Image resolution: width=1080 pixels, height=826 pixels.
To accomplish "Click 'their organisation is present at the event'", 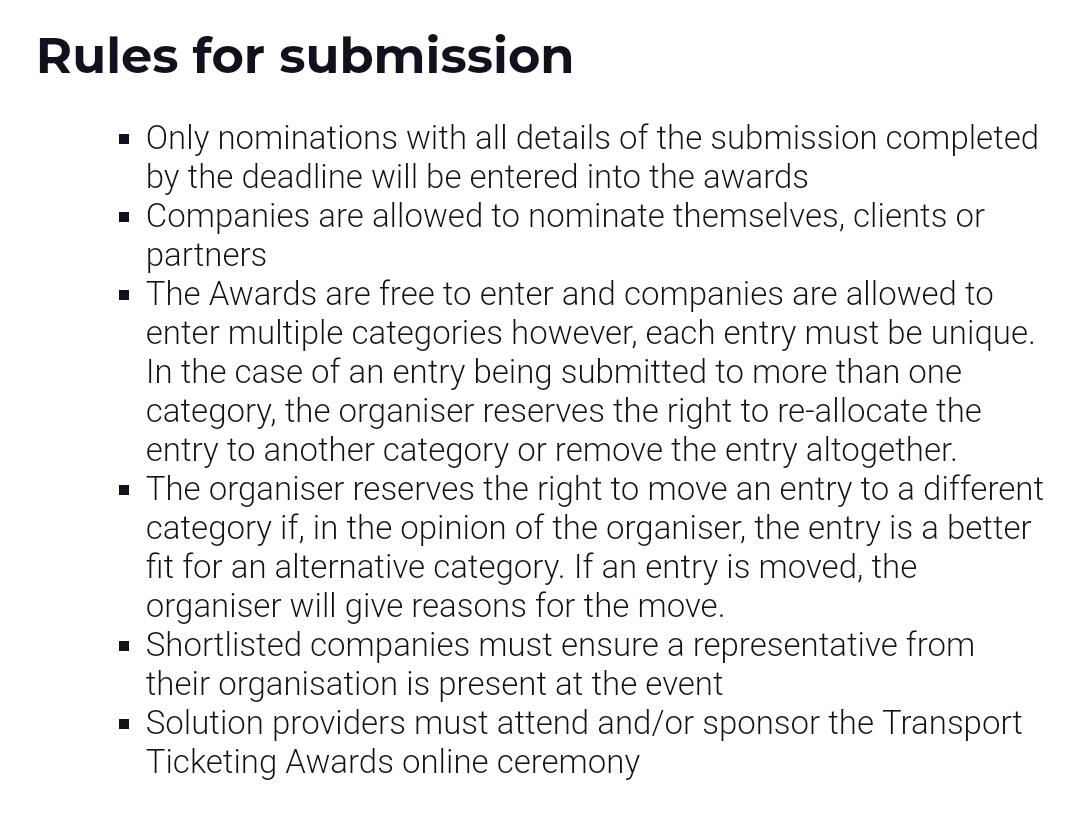I will point(435,684).
